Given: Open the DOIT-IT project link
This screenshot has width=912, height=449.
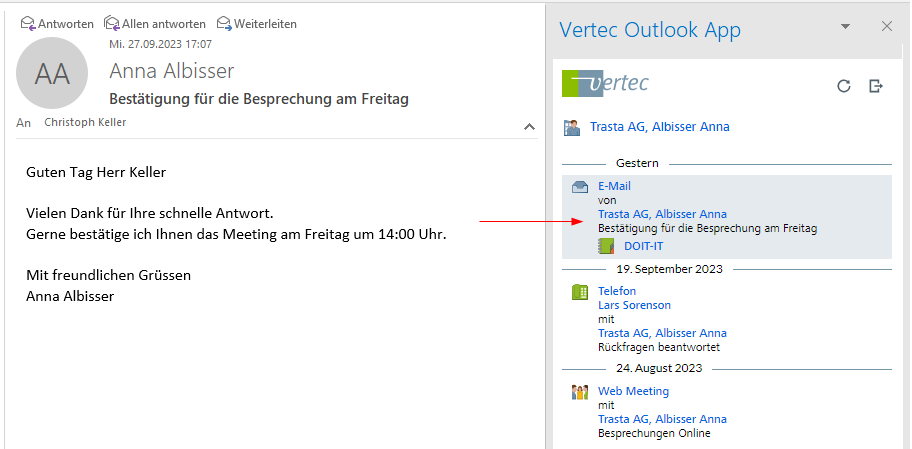Looking at the screenshot, I should 643,246.
